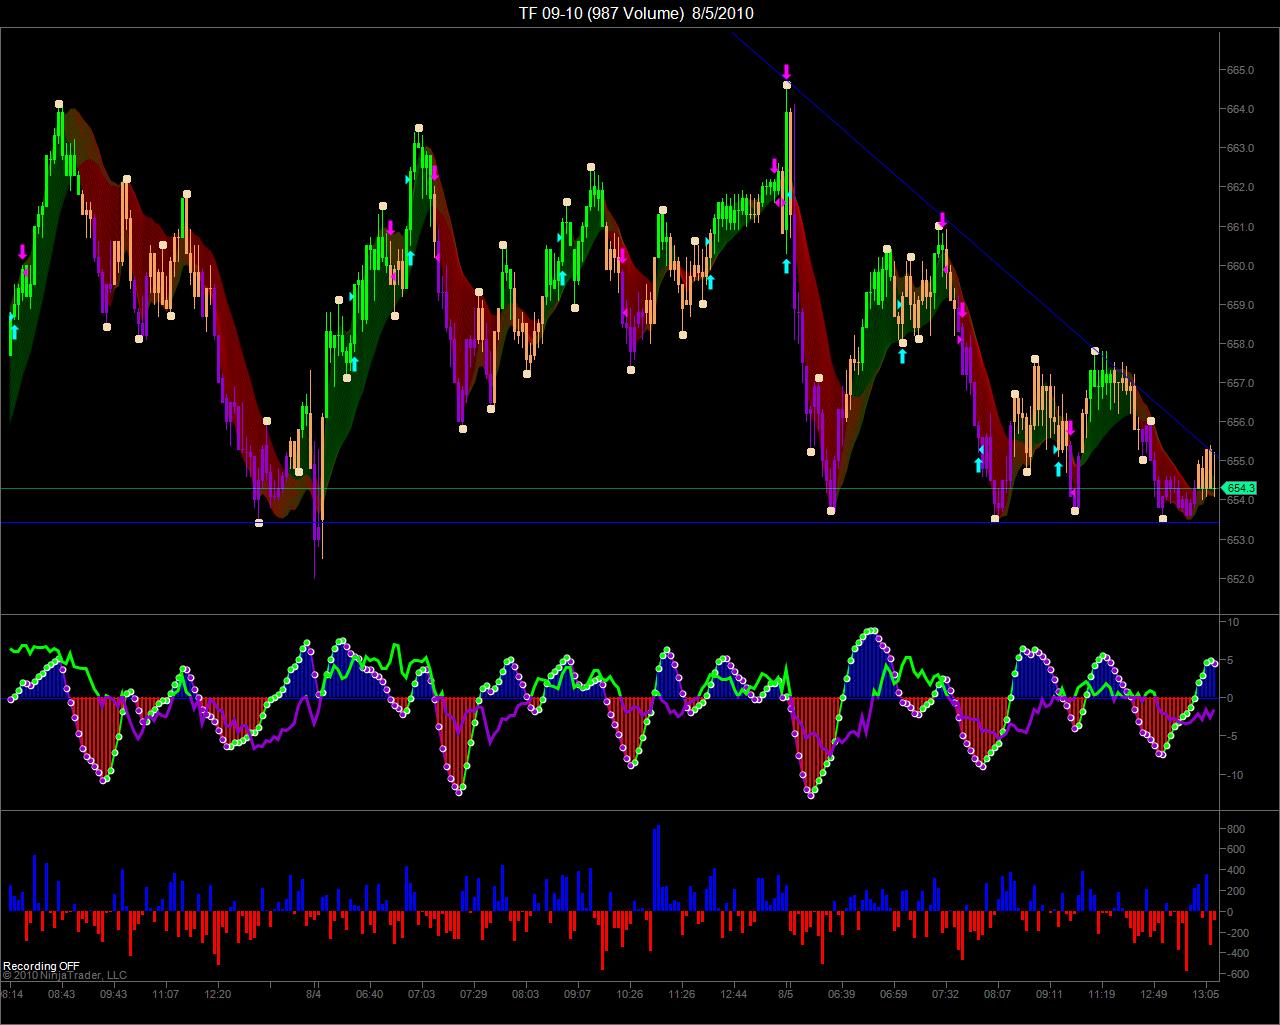Viewport: 1280px width, 1025px height.
Task: Click the 800 volume axis label
Action: coord(1237,829)
